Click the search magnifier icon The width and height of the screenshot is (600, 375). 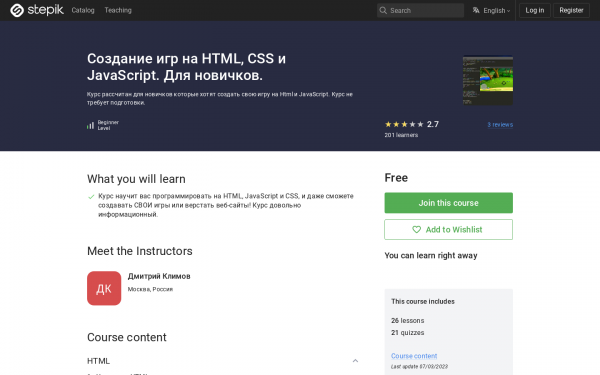(x=383, y=10)
